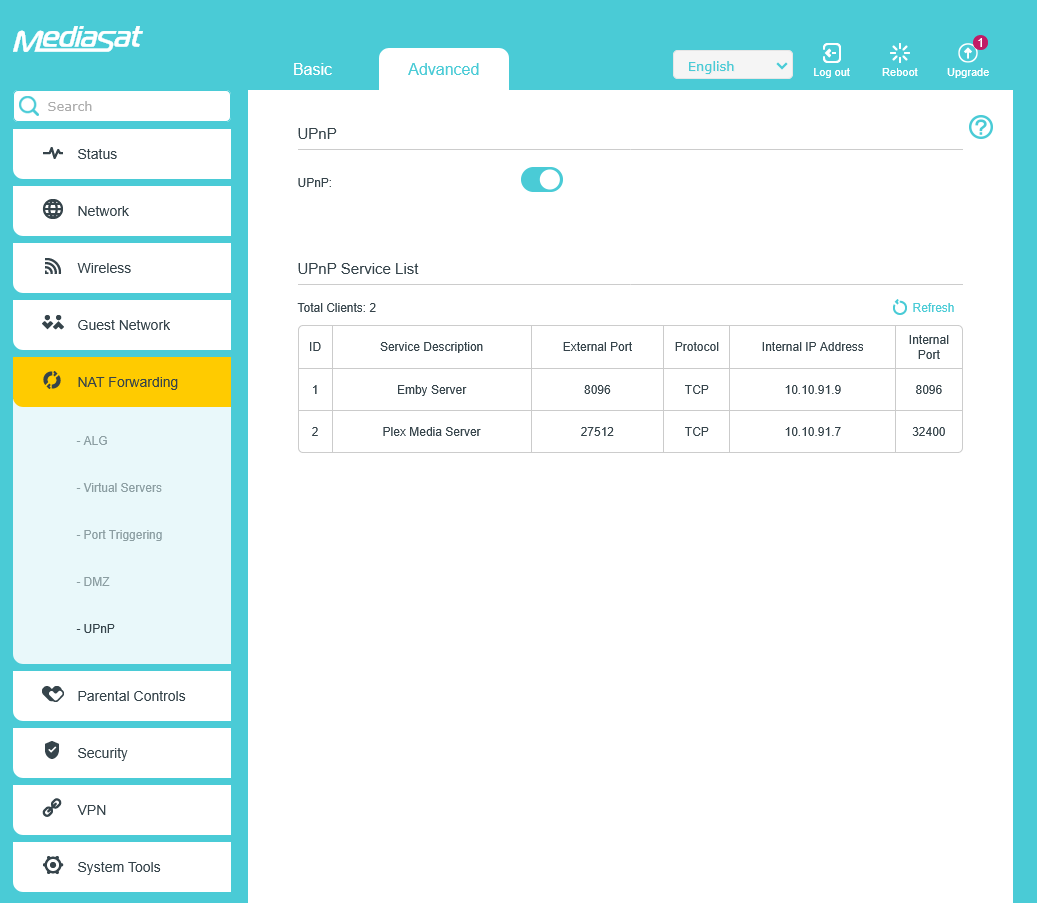1037x903 pixels.
Task: Select the Plex Media Server row
Action: (x=431, y=432)
